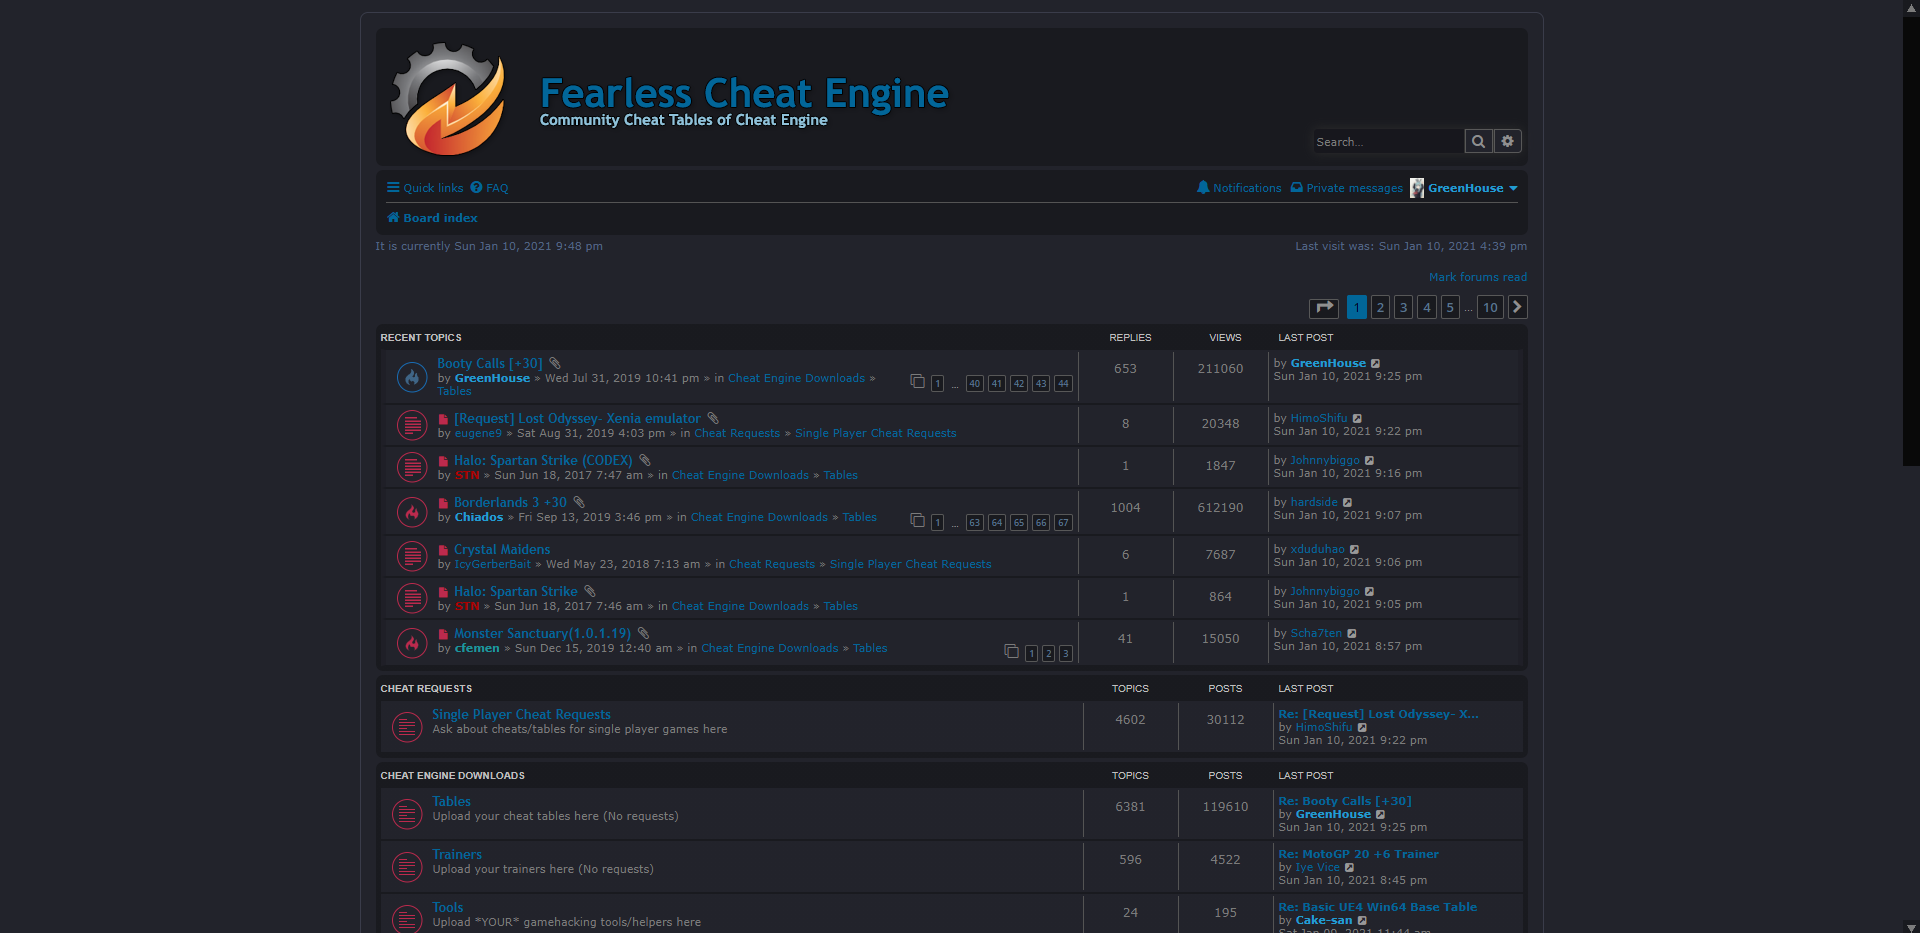Viewport: 1920px width, 933px height.
Task: Click the search magnifier button
Action: pos(1478,142)
